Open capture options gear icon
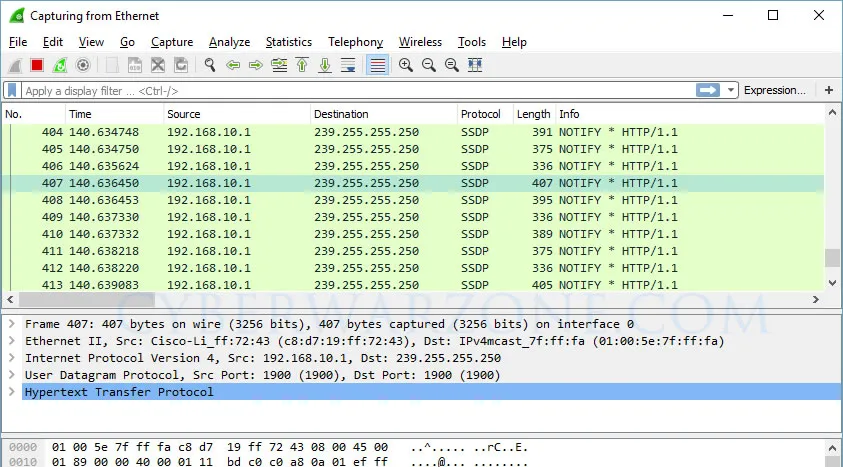 (x=83, y=65)
